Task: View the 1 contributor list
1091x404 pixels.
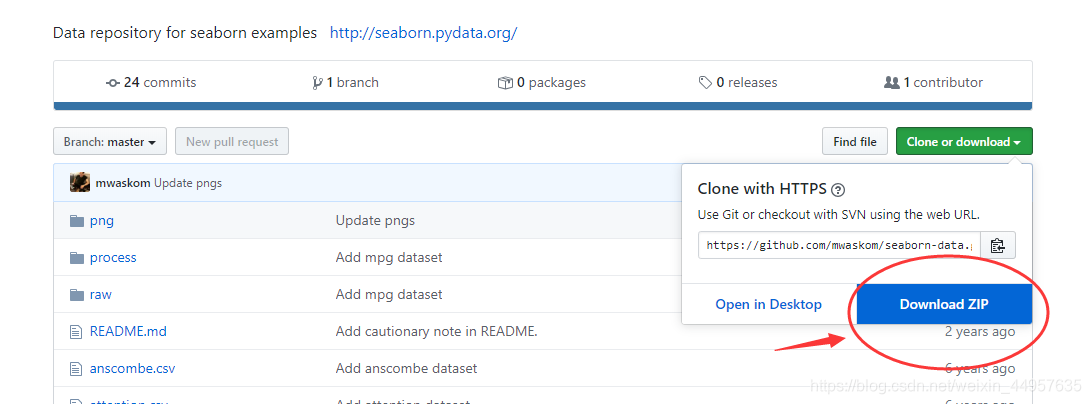Action: point(934,83)
